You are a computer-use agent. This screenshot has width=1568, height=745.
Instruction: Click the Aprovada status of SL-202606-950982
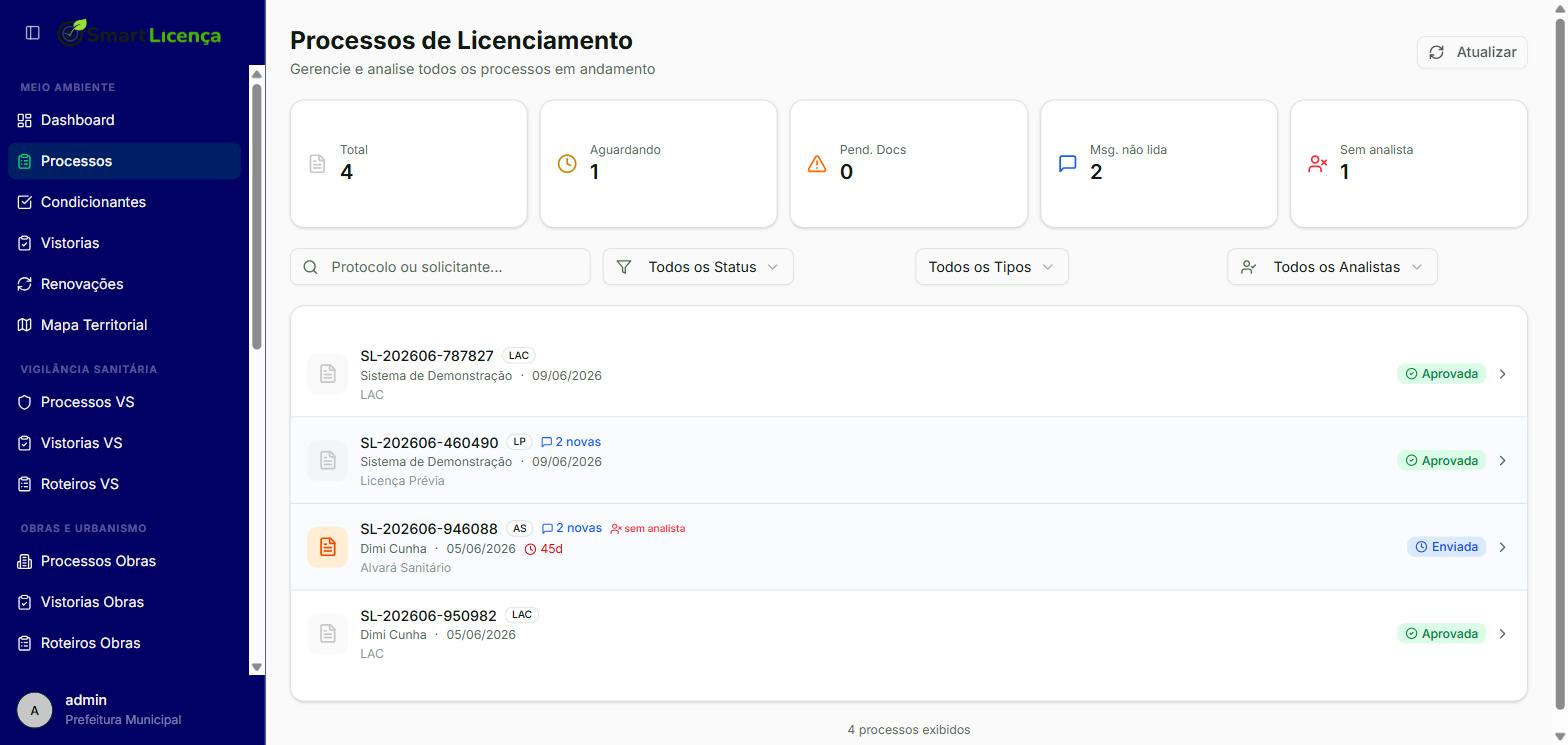pos(1441,634)
